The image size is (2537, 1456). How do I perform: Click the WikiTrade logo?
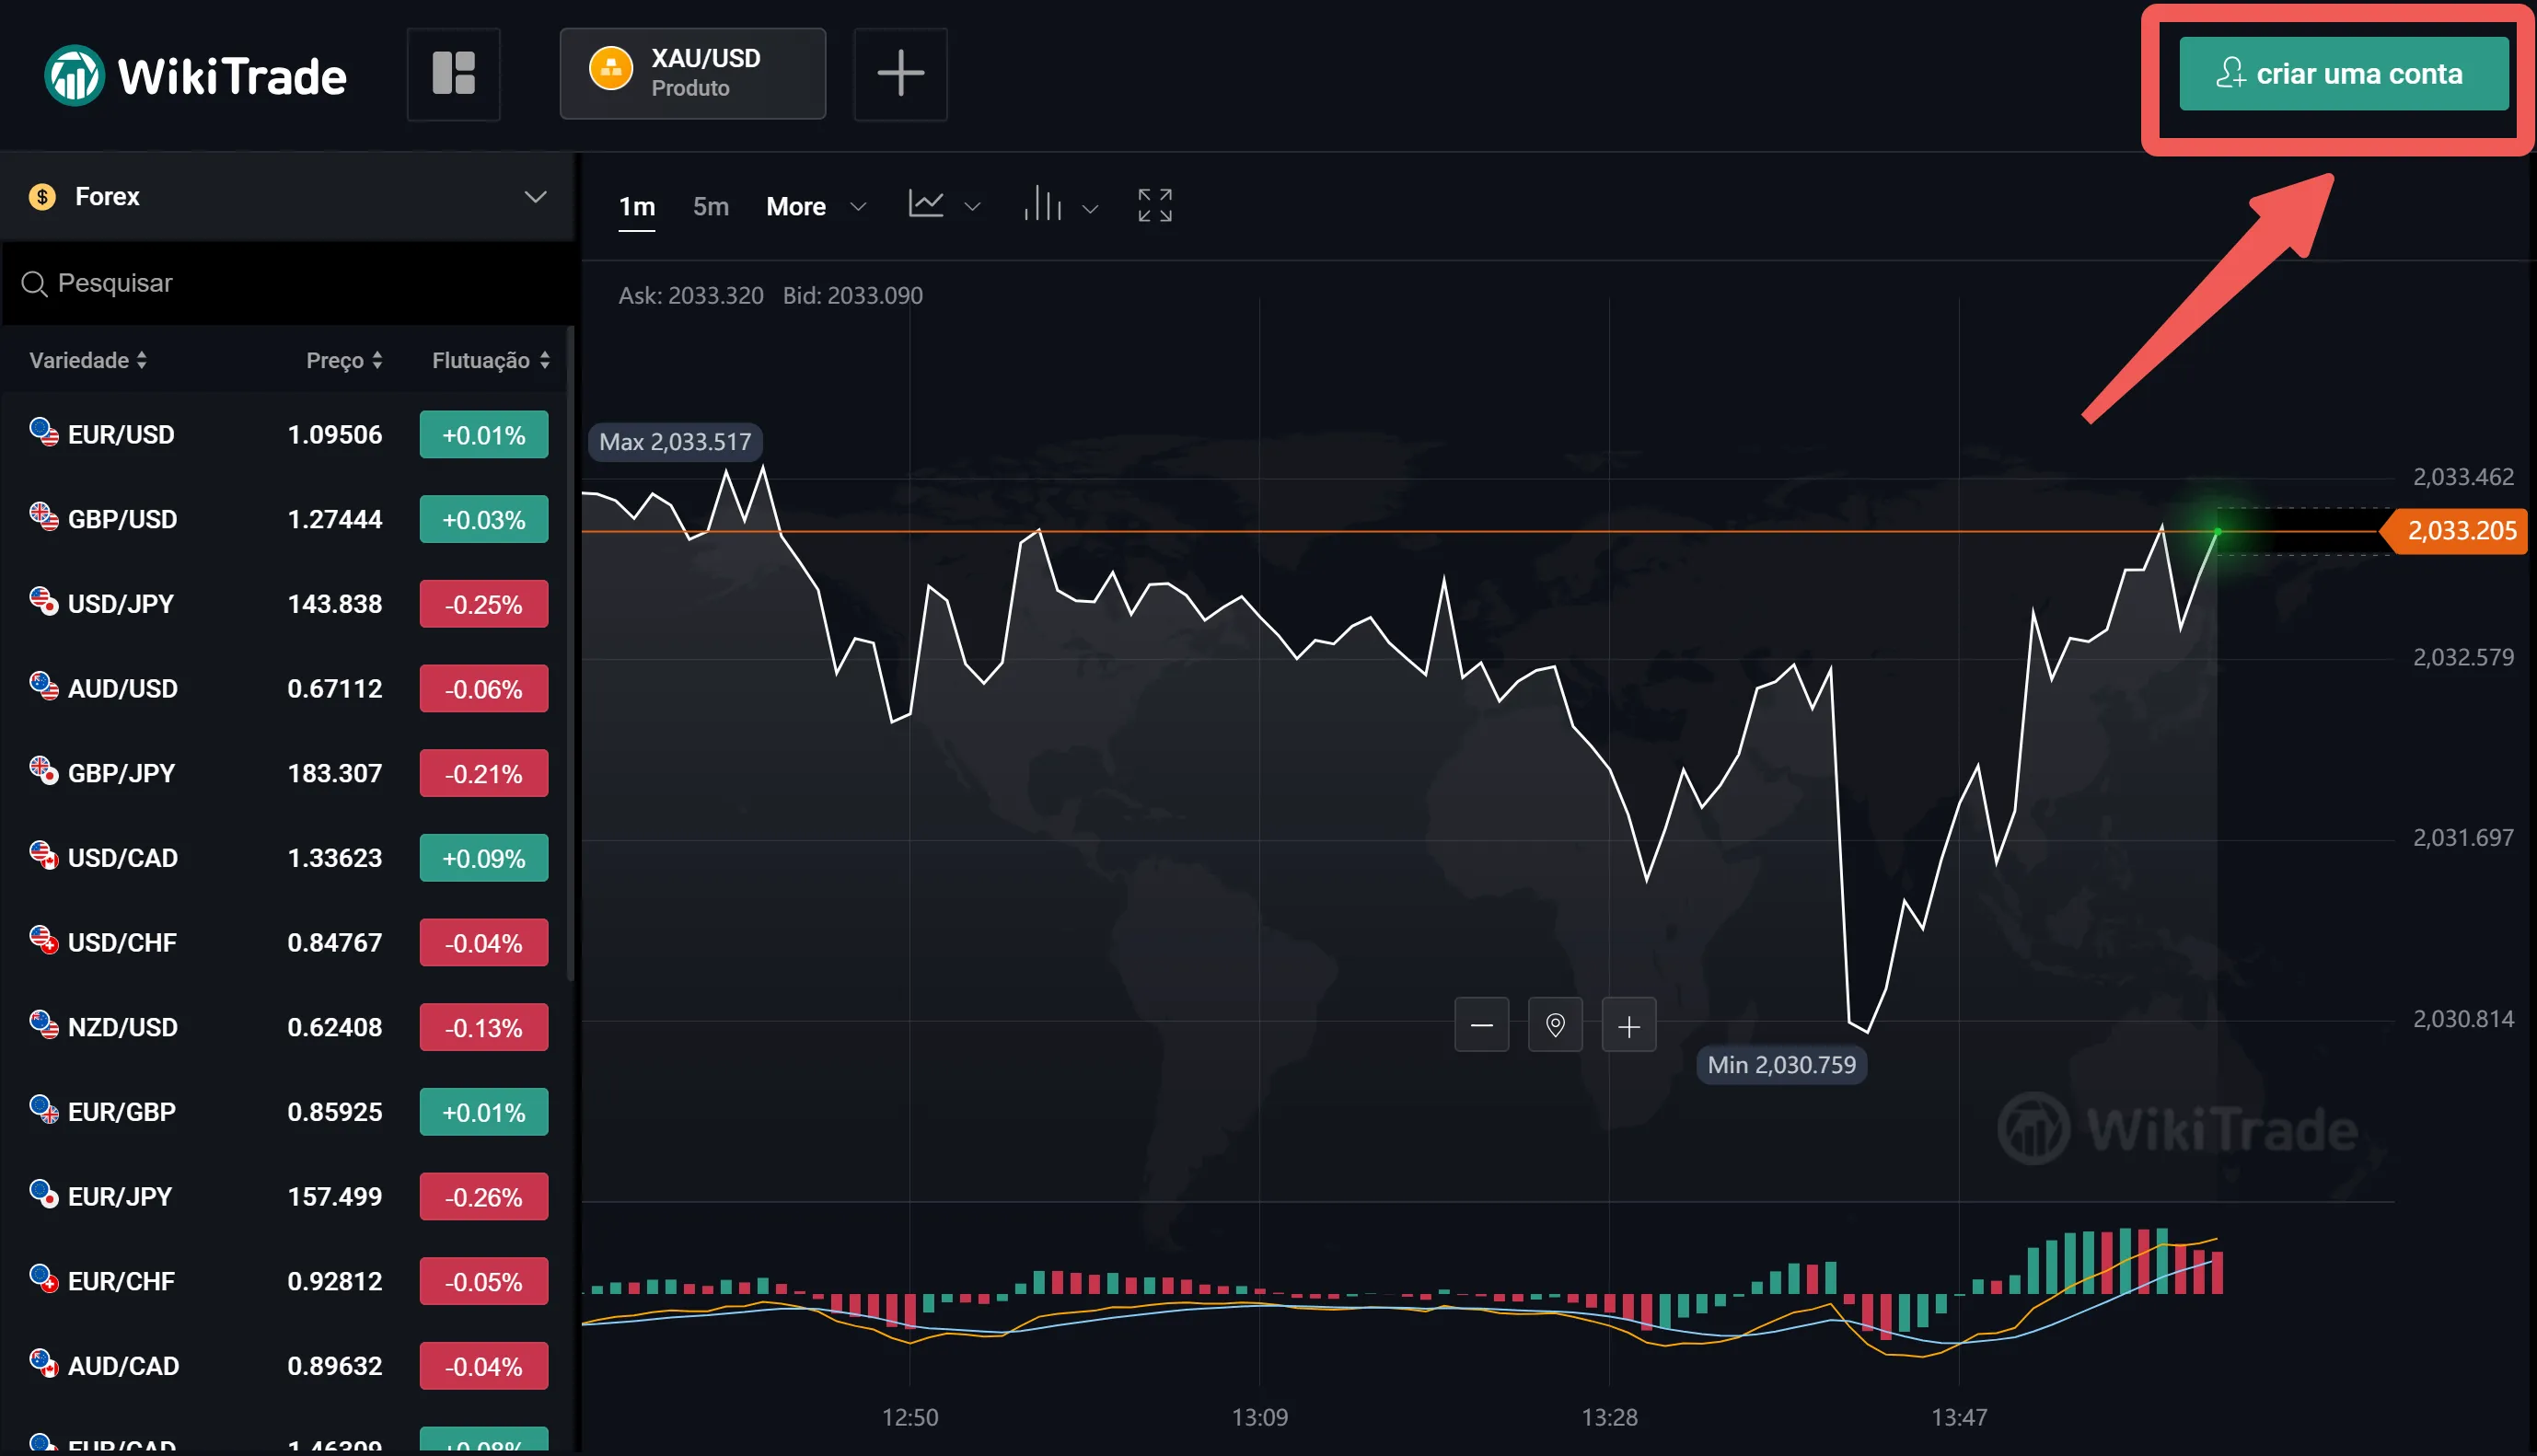pos(196,75)
